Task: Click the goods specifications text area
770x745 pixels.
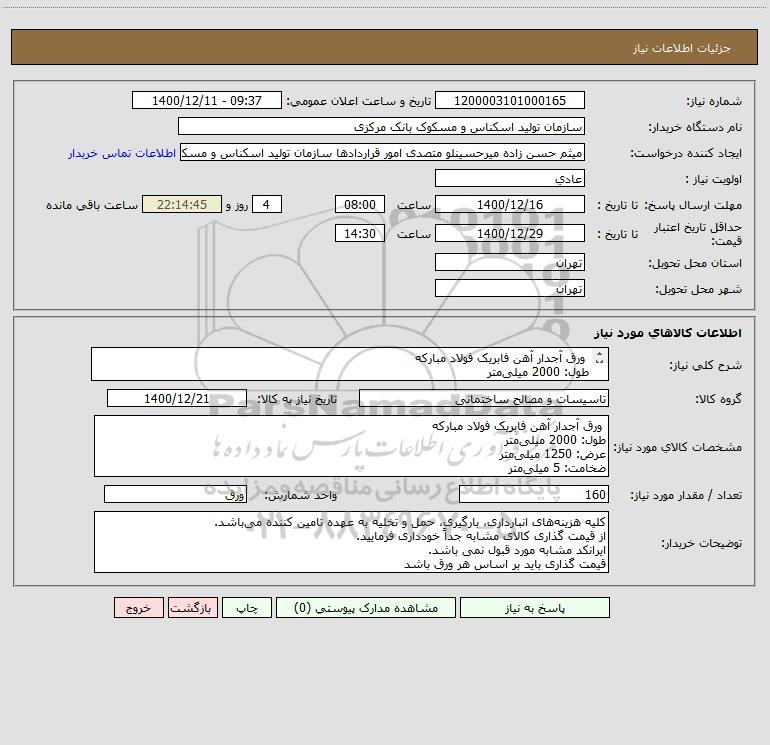Action: (351, 446)
